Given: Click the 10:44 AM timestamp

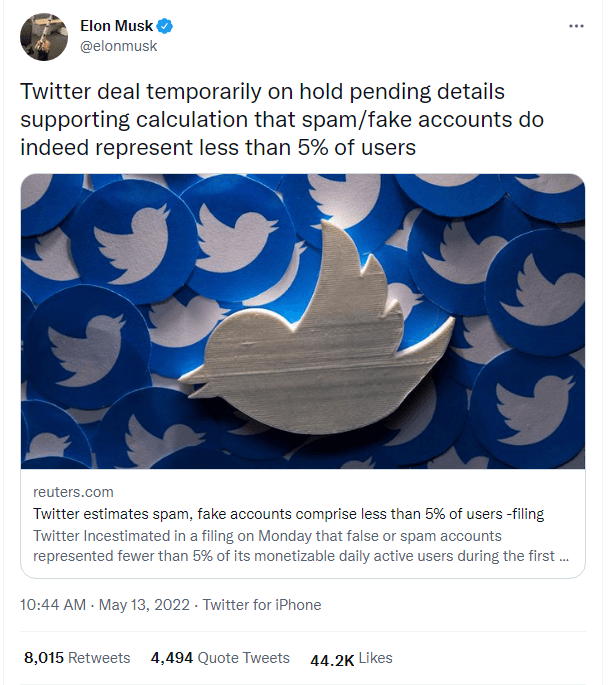Looking at the screenshot, I should [52, 604].
